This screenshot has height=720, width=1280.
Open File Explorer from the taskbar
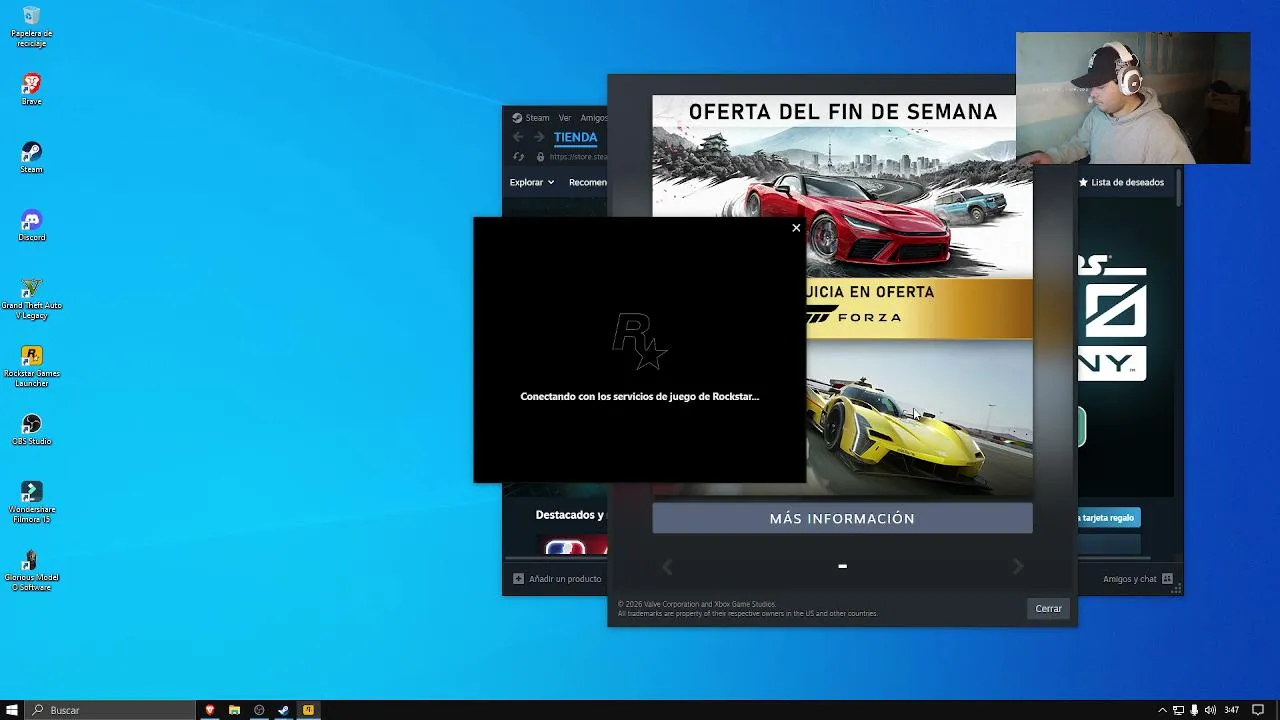pos(234,710)
